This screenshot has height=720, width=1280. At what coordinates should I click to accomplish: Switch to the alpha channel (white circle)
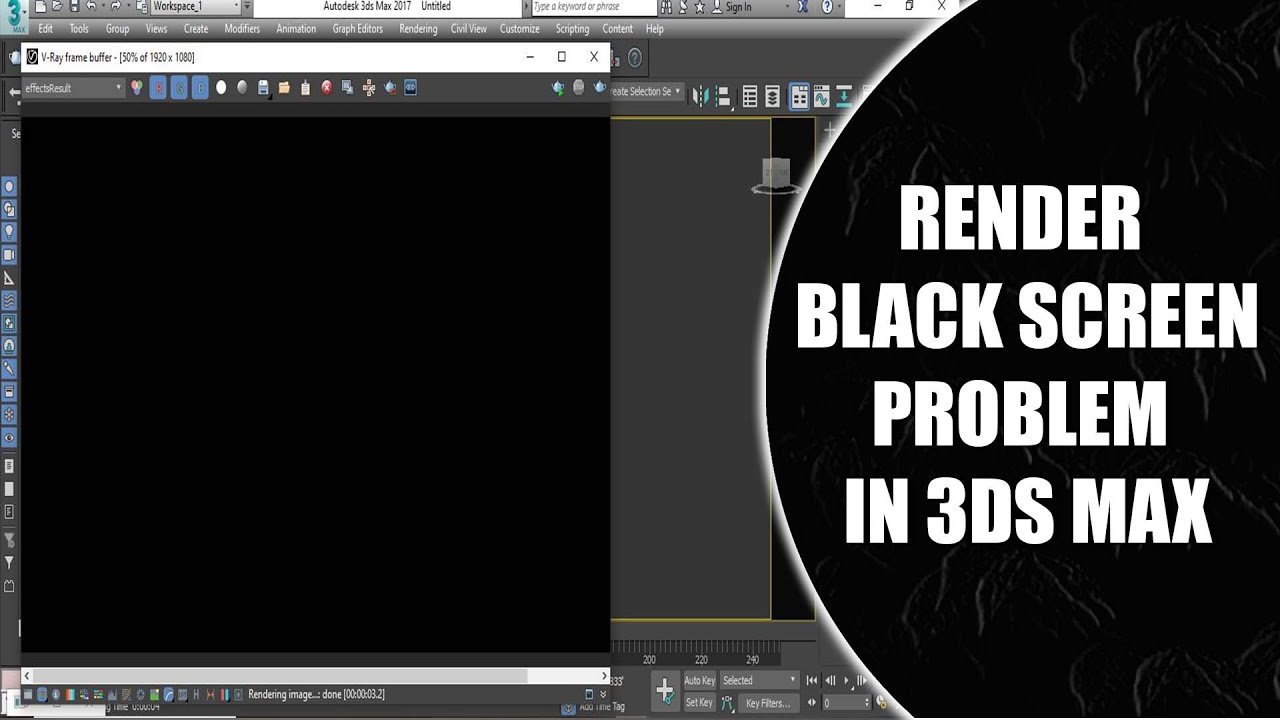[221, 88]
